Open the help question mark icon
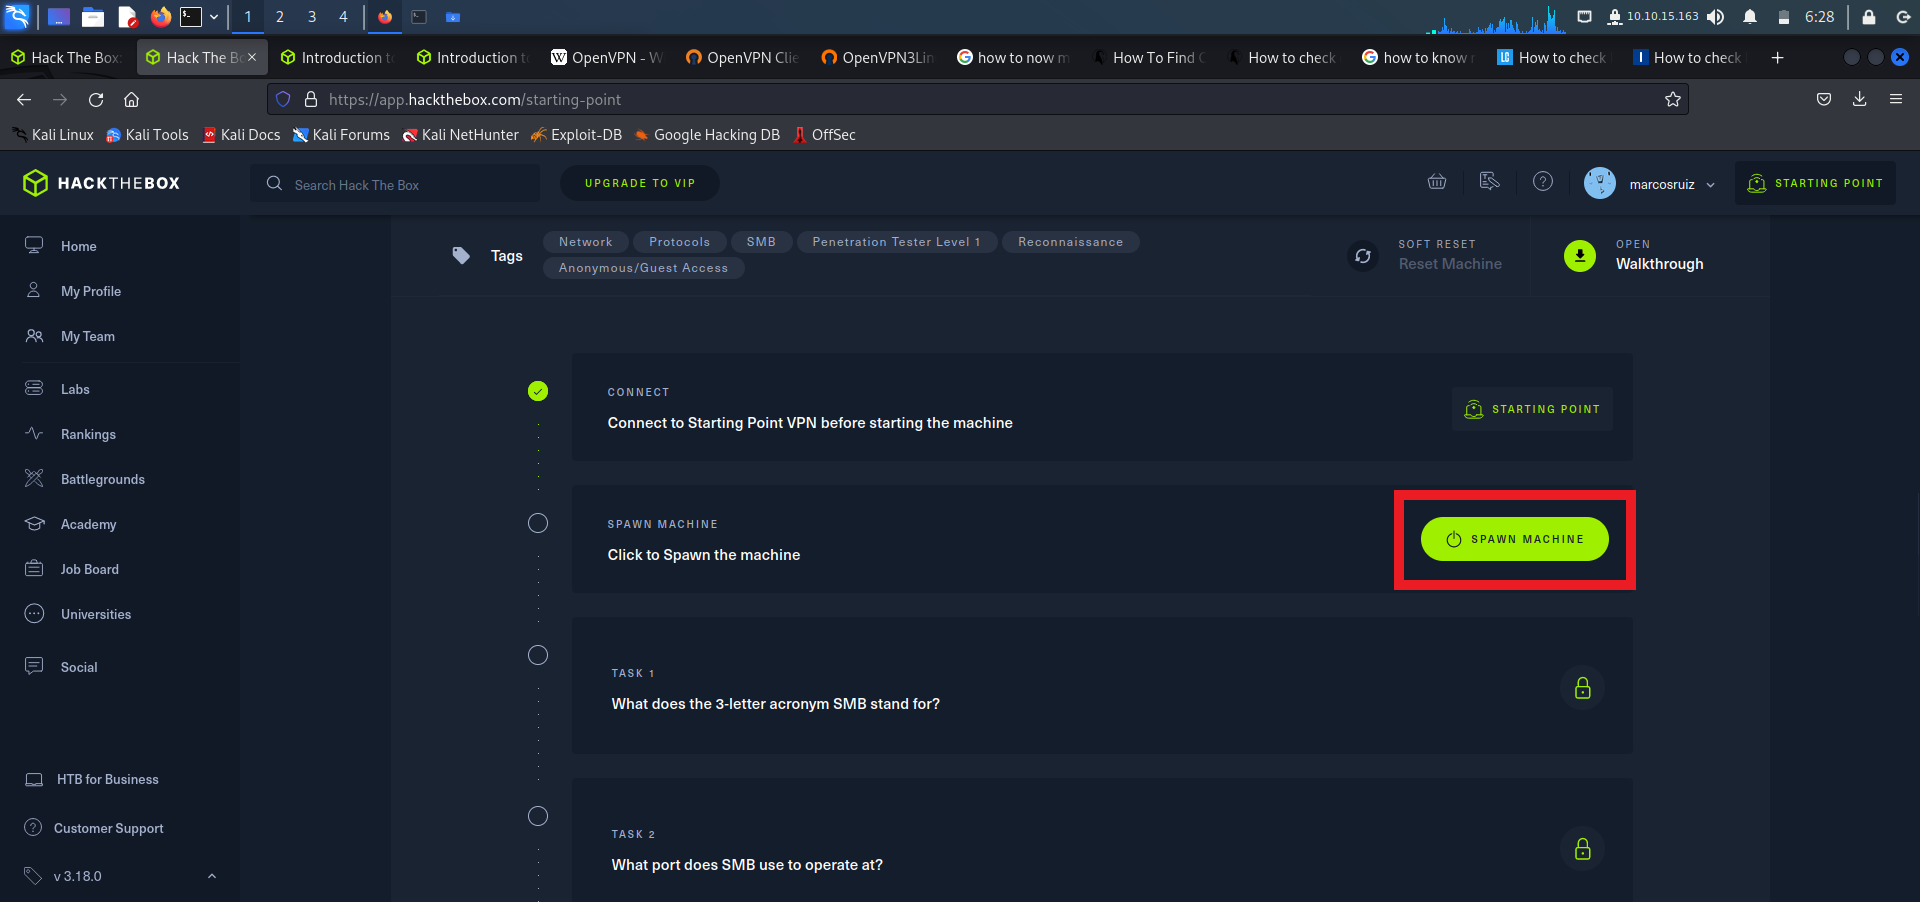This screenshot has width=1920, height=902. 1543,182
